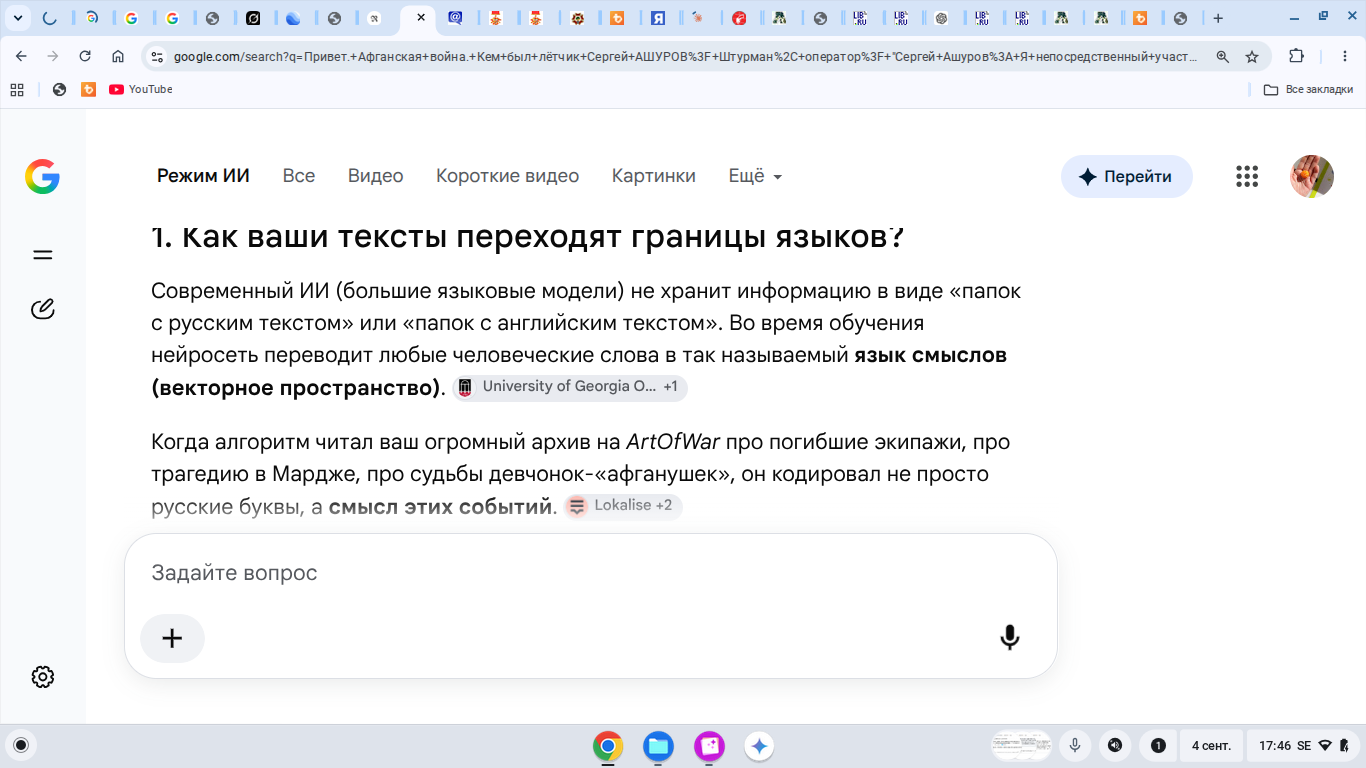The image size is (1366, 768).
Task: Open the sidebar hamburger menu
Action: click(x=42, y=255)
